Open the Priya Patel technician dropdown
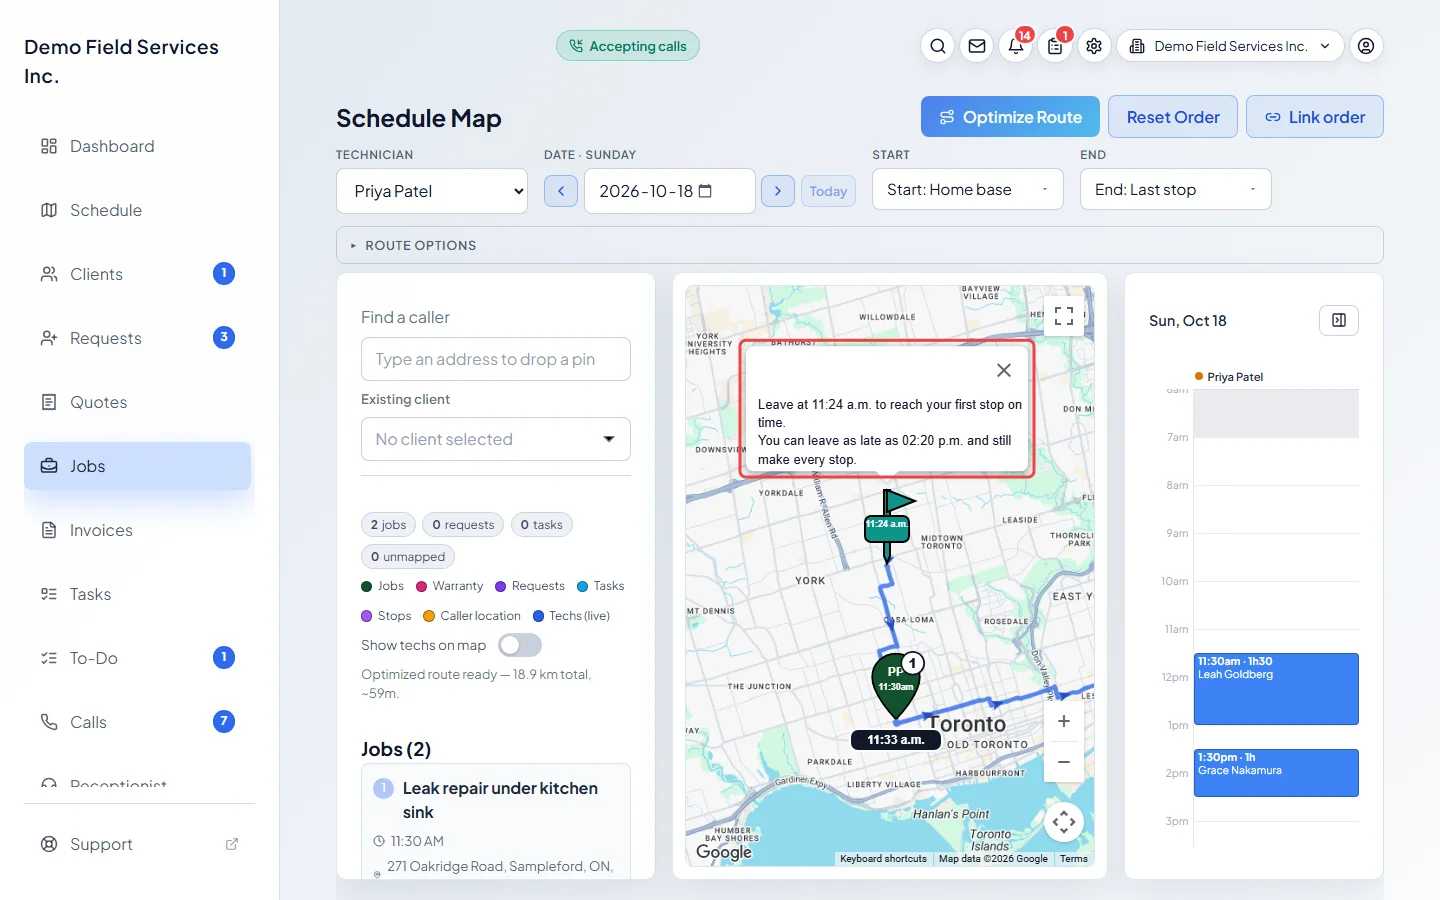1440x900 pixels. tap(432, 191)
